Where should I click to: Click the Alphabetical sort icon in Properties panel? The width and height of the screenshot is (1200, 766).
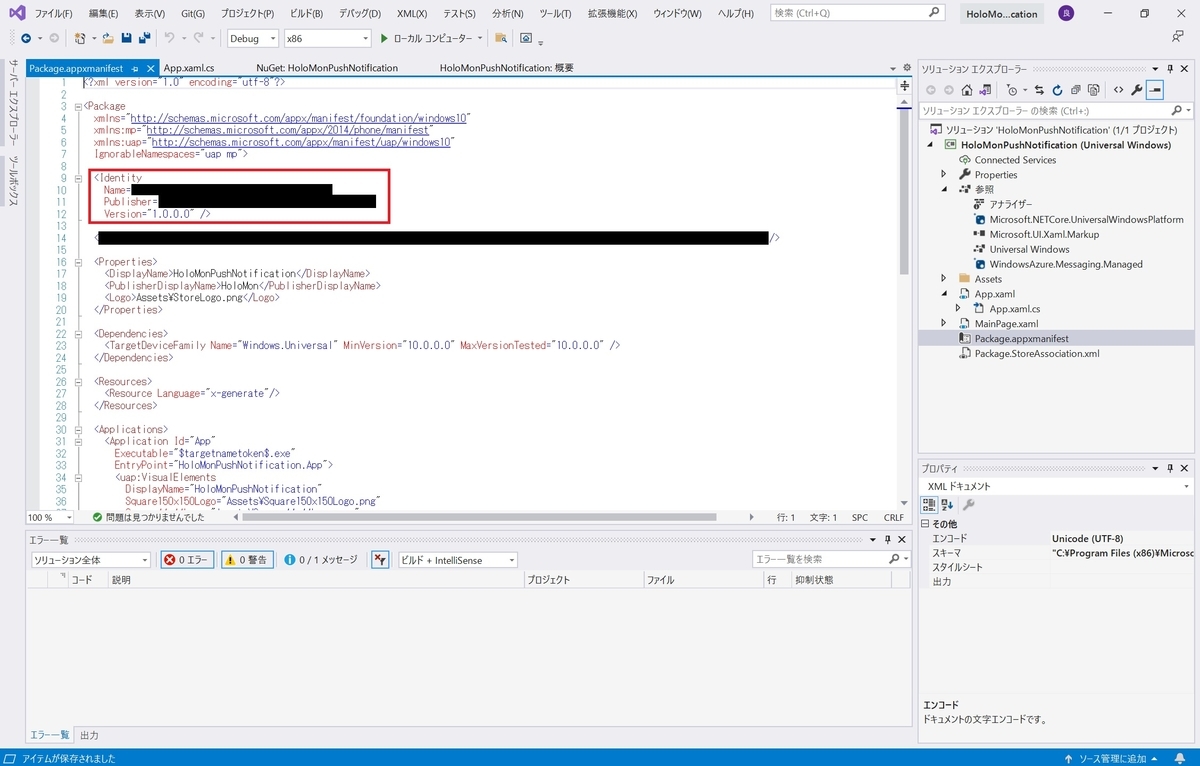[x=947, y=505]
